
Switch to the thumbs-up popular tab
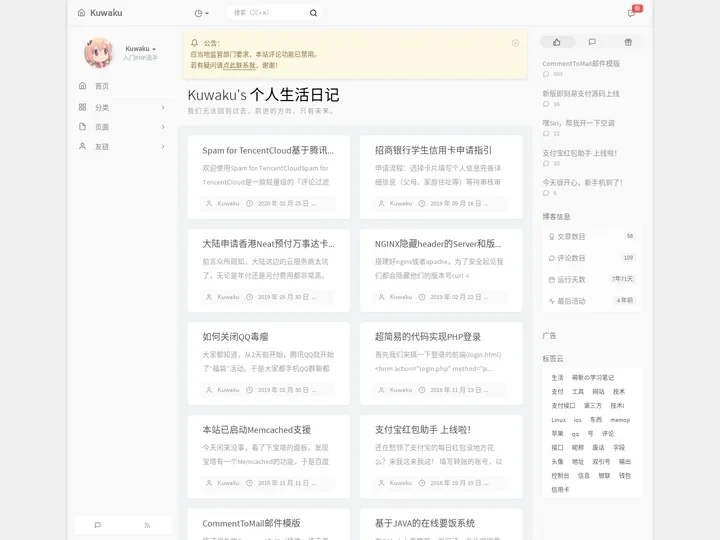click(557, 42)
